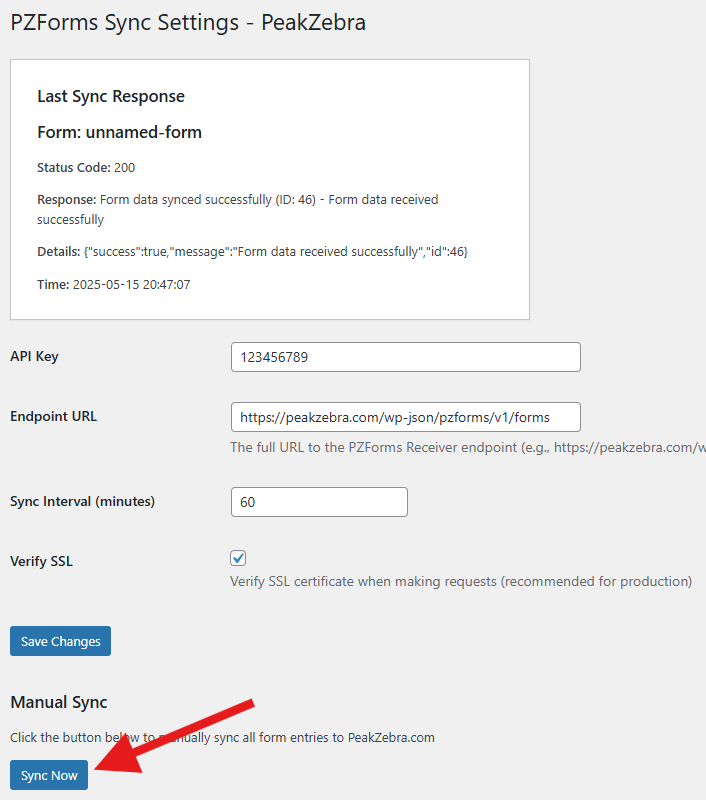The width and height of the screenshot is (706, 800).
Task: Click the Time 2025-05-15 timestamp line
Action: (113, 285)
